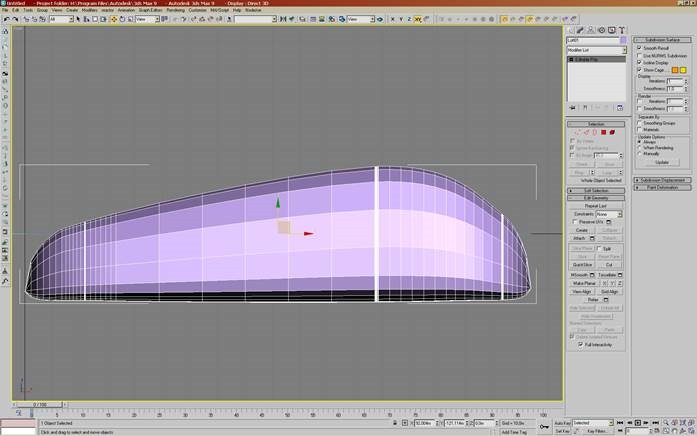Click the Make Planar button
697x436 pixels.
click(x=586, y=283)
